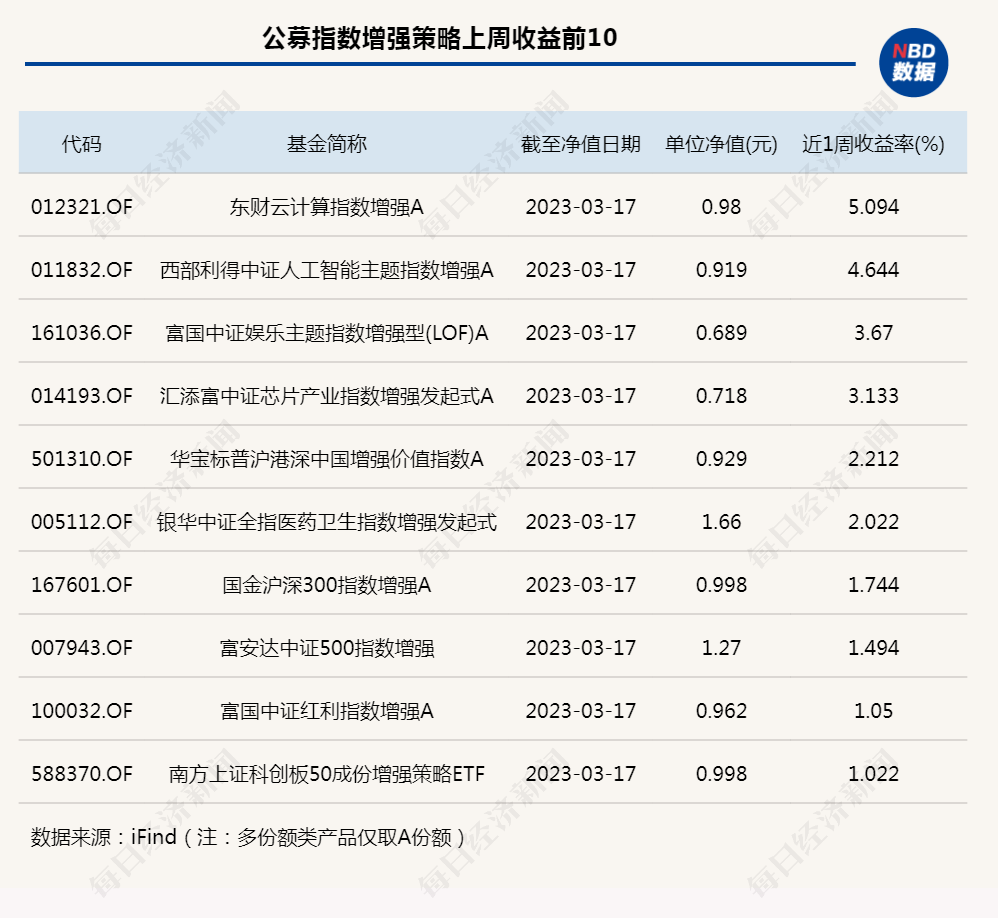The width and height of the screenshot is (998, 918).
Task: Click 东财云计算指数增强A fund name
Action: coord(330,206)
